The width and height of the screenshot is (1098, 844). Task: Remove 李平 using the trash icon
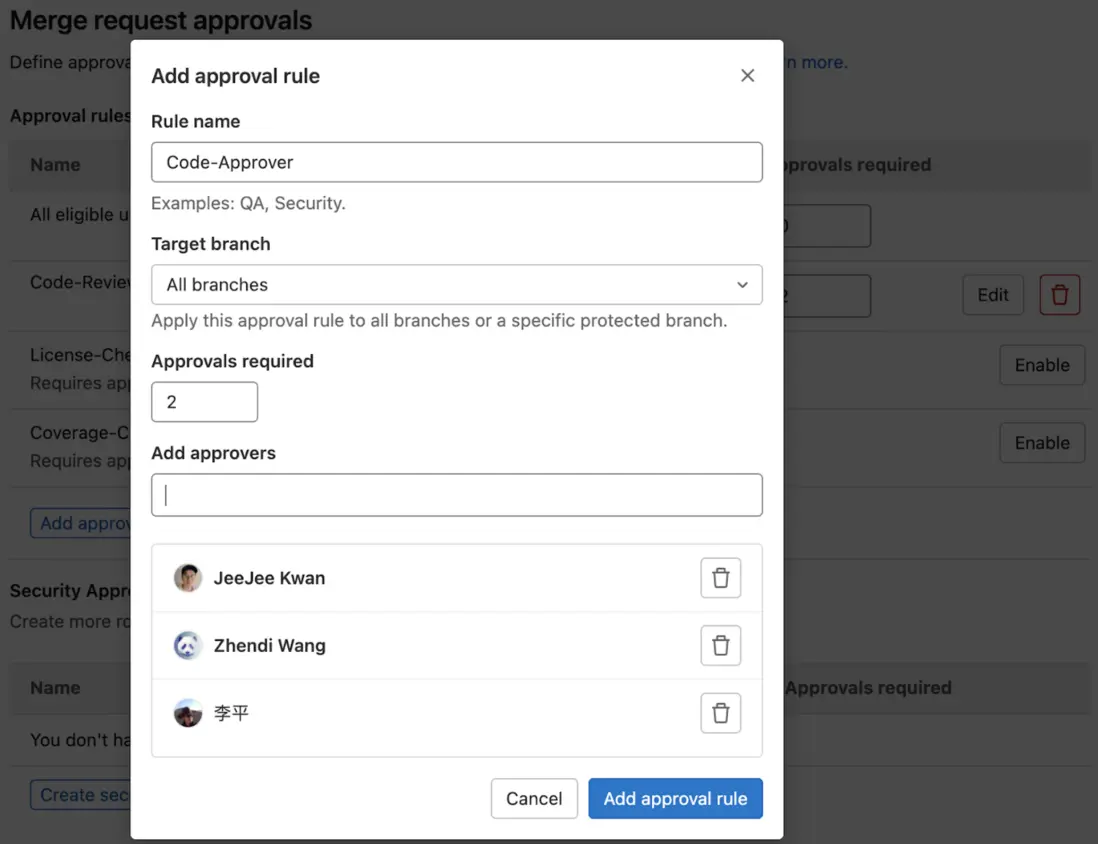click(720, 713)
